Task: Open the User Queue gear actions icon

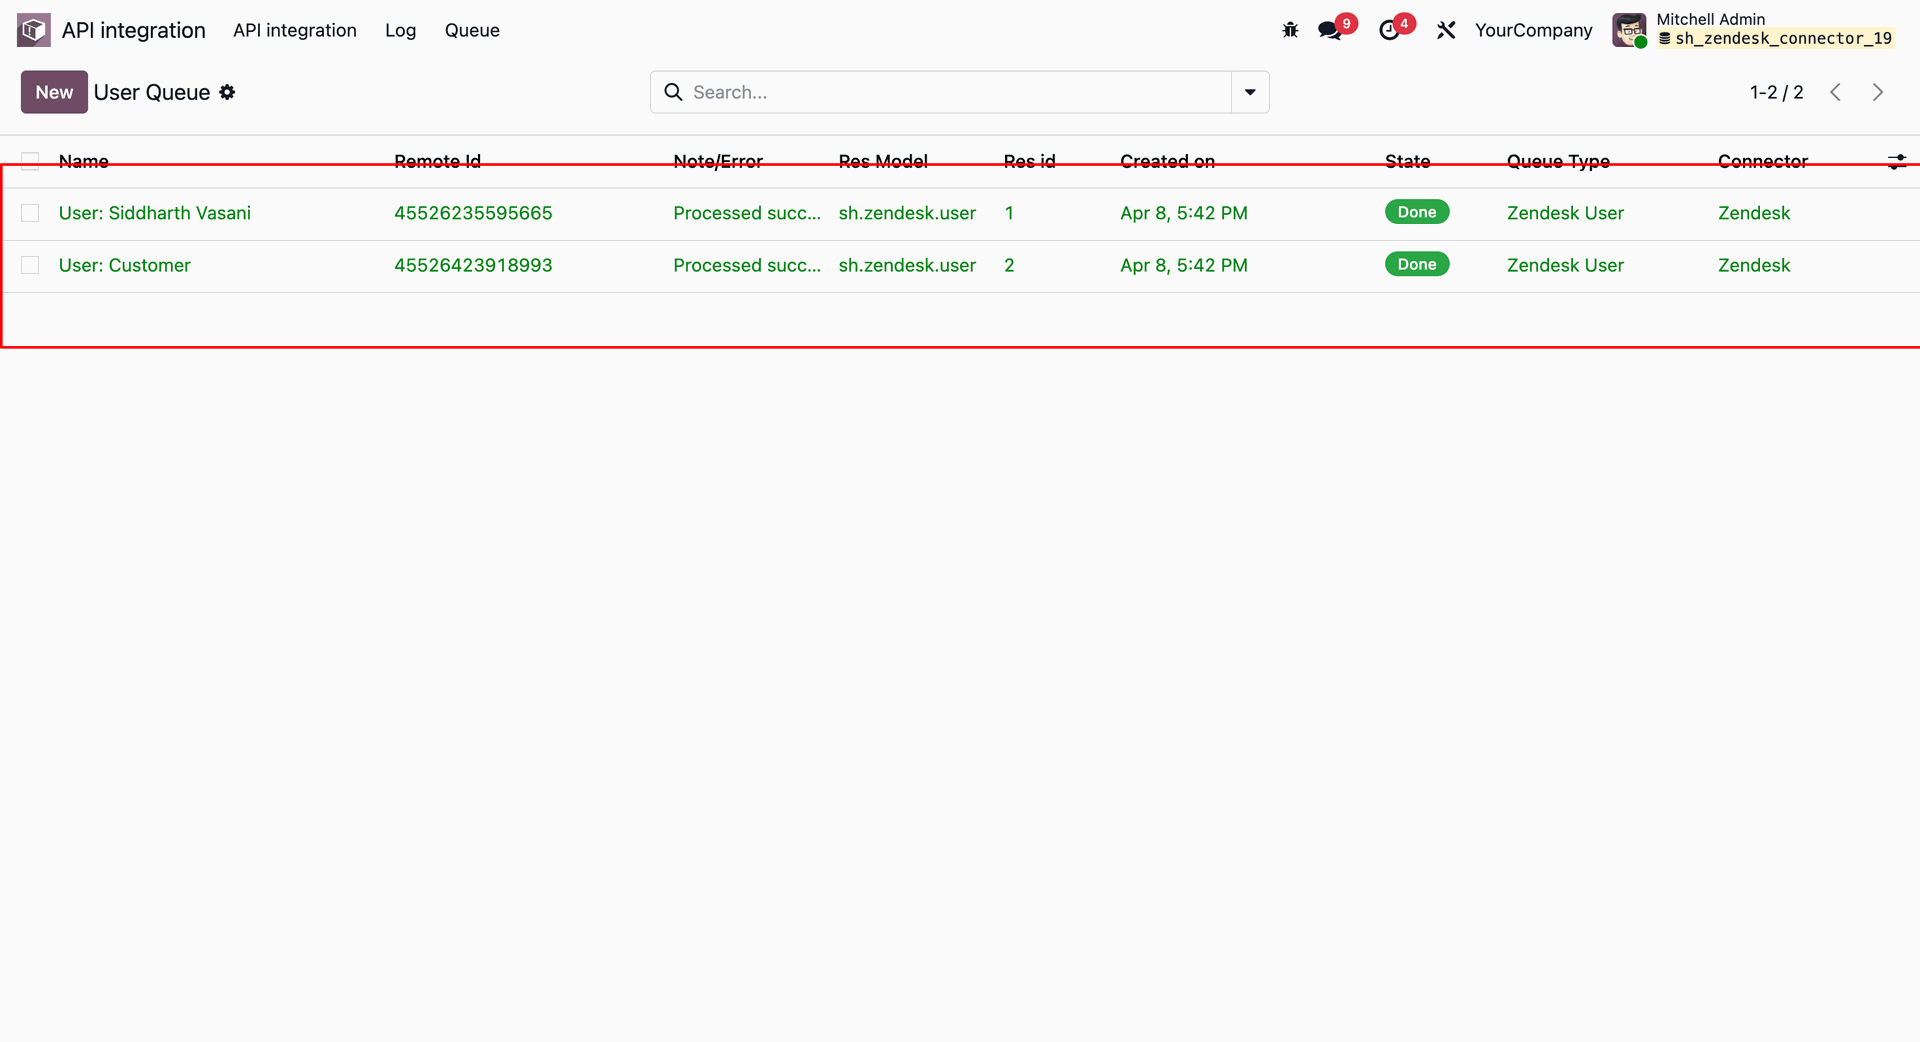Action: (x=227, y=92)
